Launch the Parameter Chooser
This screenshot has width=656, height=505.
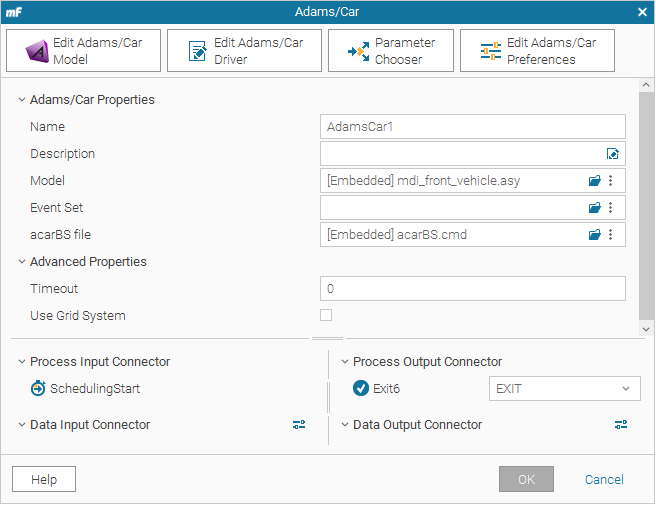[x=391, y=51]
